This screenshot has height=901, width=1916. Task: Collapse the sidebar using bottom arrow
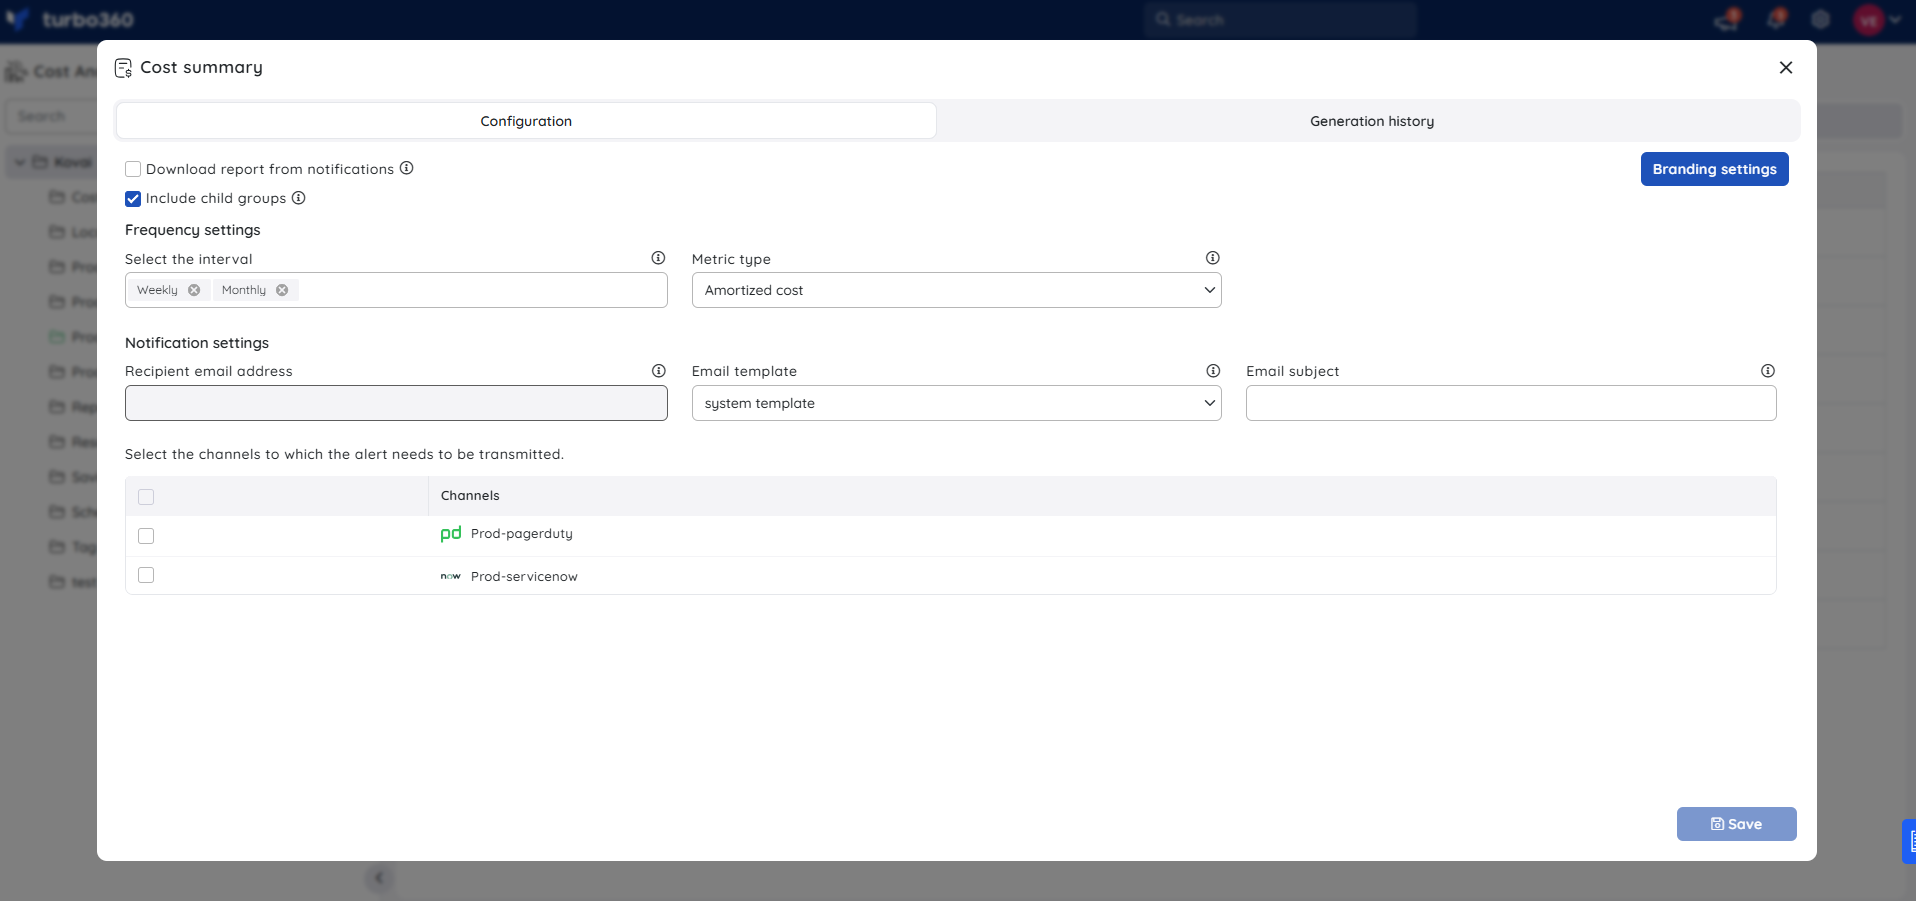(378, 878)
